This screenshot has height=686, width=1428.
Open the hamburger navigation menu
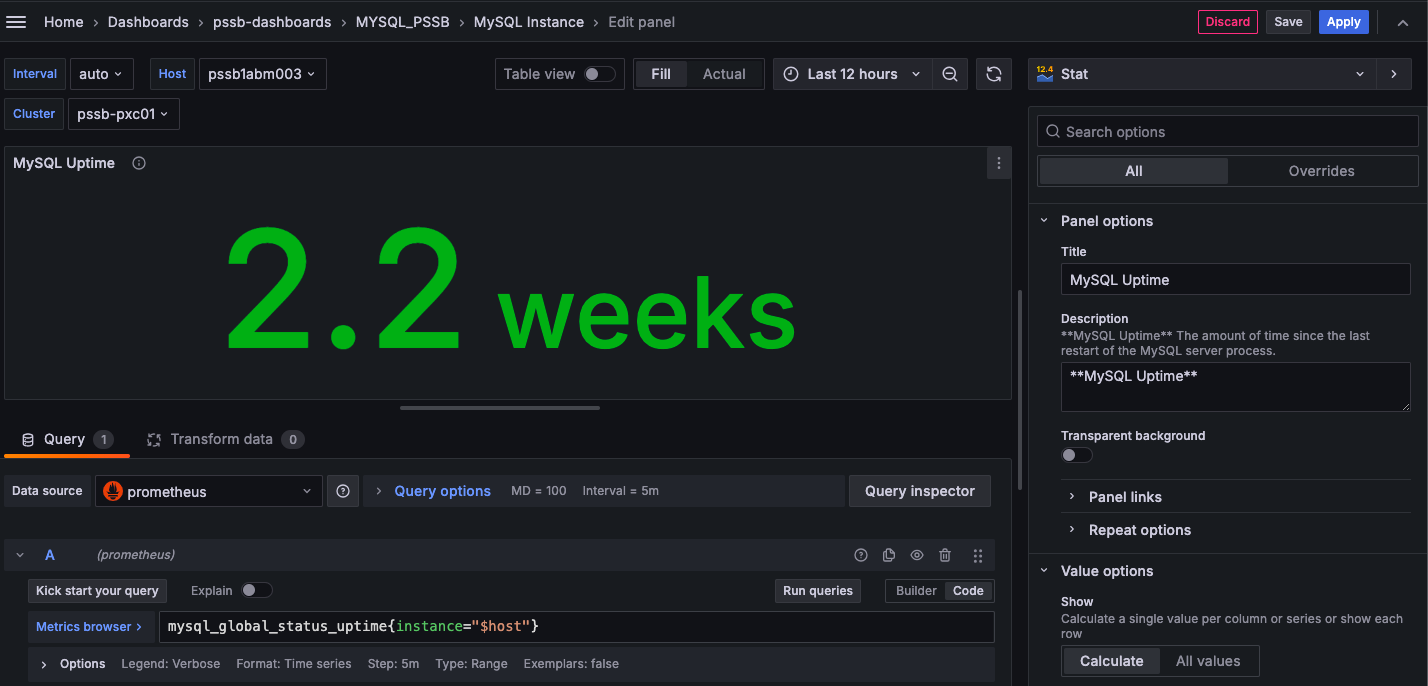[16, 22]
